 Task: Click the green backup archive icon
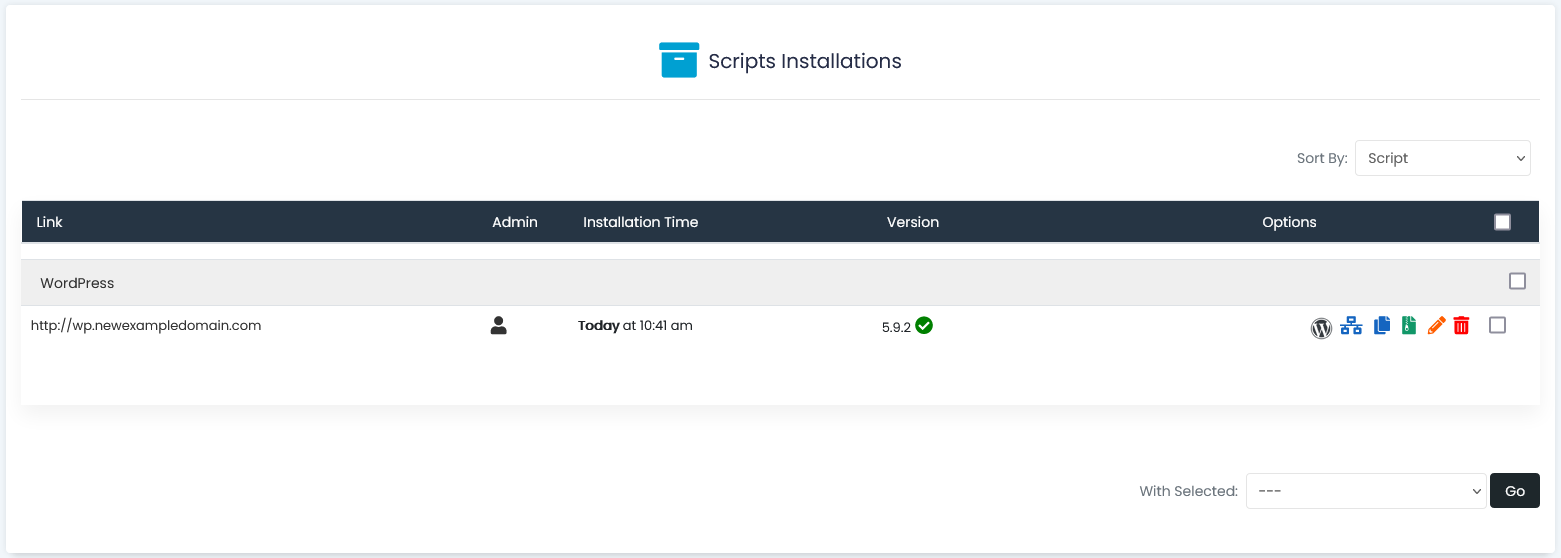[1409, 325]
